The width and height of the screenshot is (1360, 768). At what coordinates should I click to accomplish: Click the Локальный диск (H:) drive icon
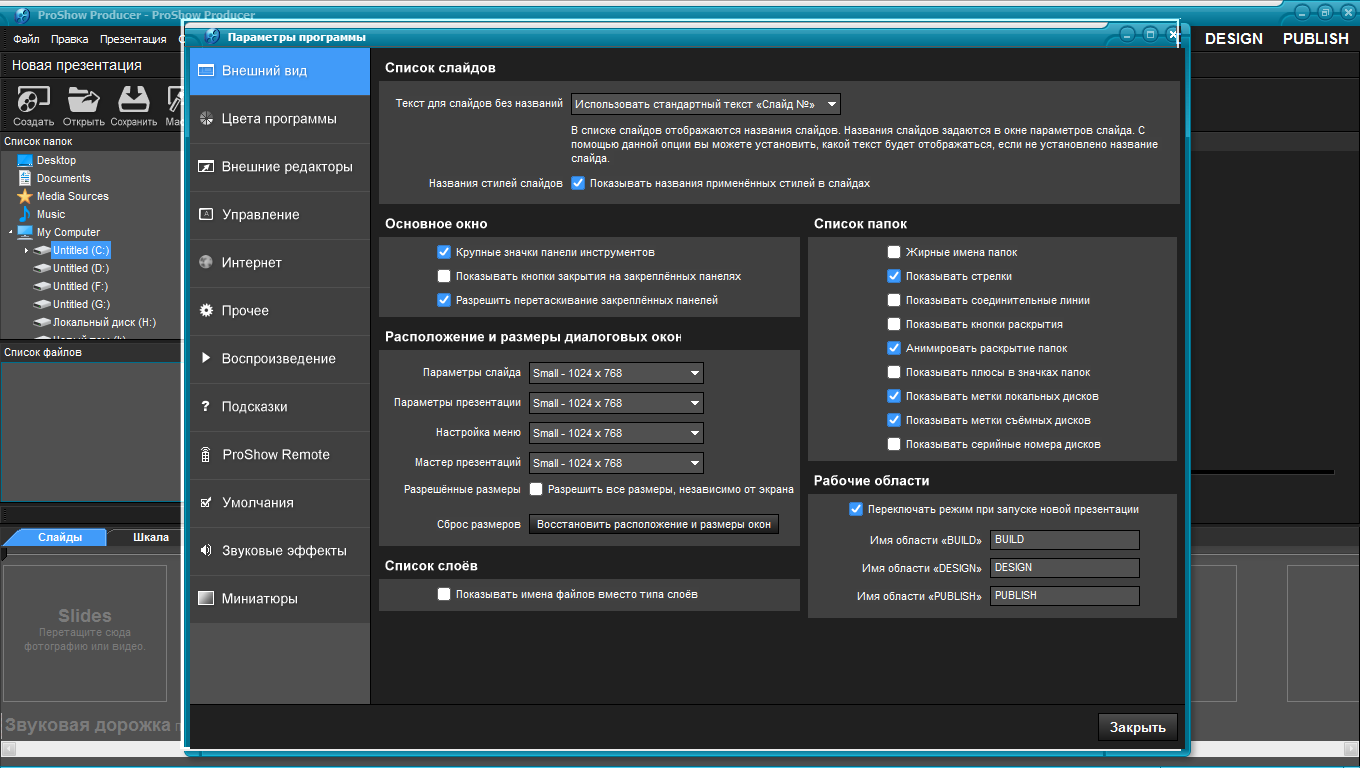coord(42,322)
